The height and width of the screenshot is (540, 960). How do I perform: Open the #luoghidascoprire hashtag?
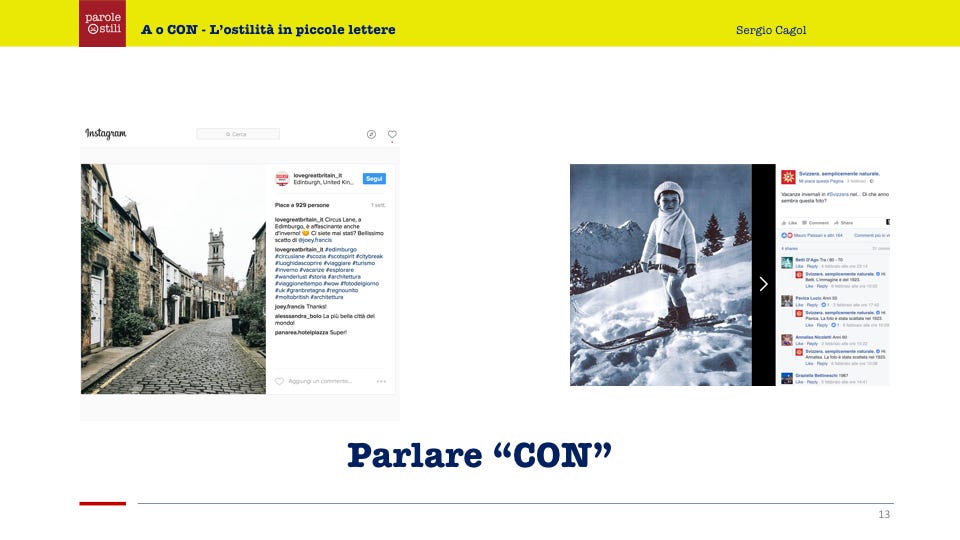tap(298, 263)
